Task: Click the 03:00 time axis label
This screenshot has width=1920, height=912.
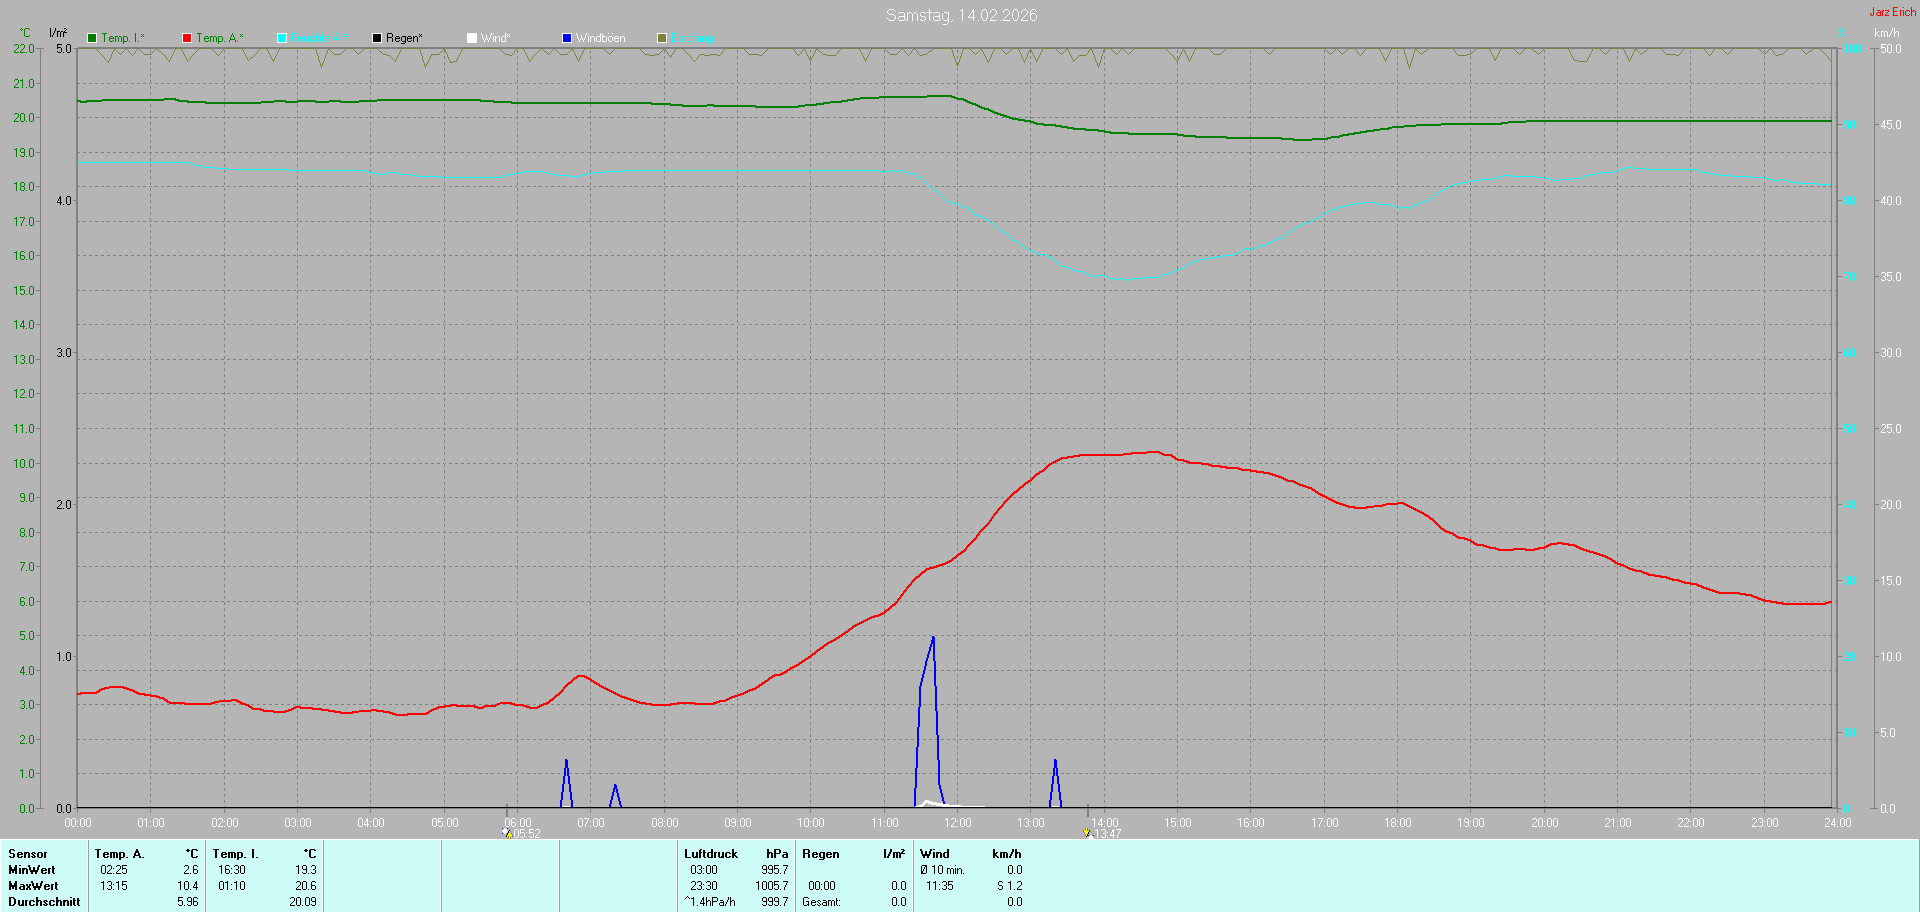Action: pos(298,823)
